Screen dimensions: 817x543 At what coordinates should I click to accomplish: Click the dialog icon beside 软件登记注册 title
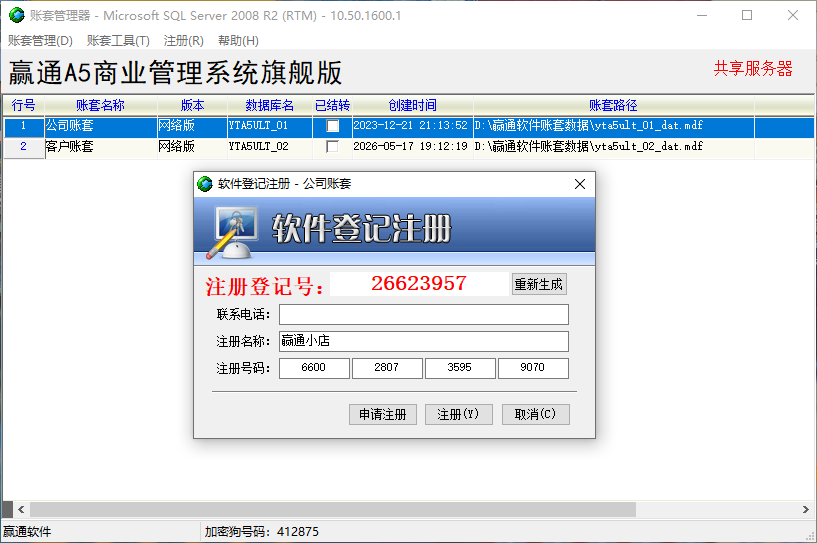pyautogui.click(x=205, y=183)
